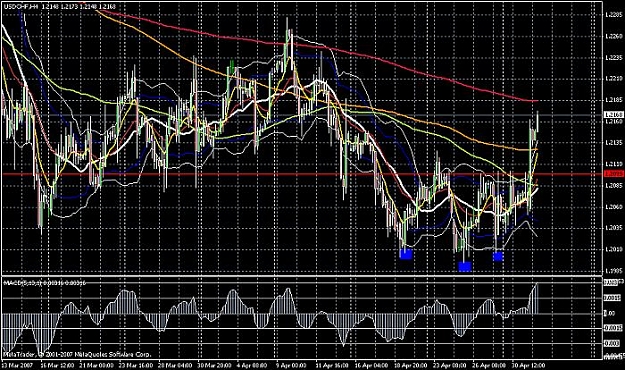Select the 1.2010 price axis label
This screenshot has width=625, height=370.
pos(614,249)
